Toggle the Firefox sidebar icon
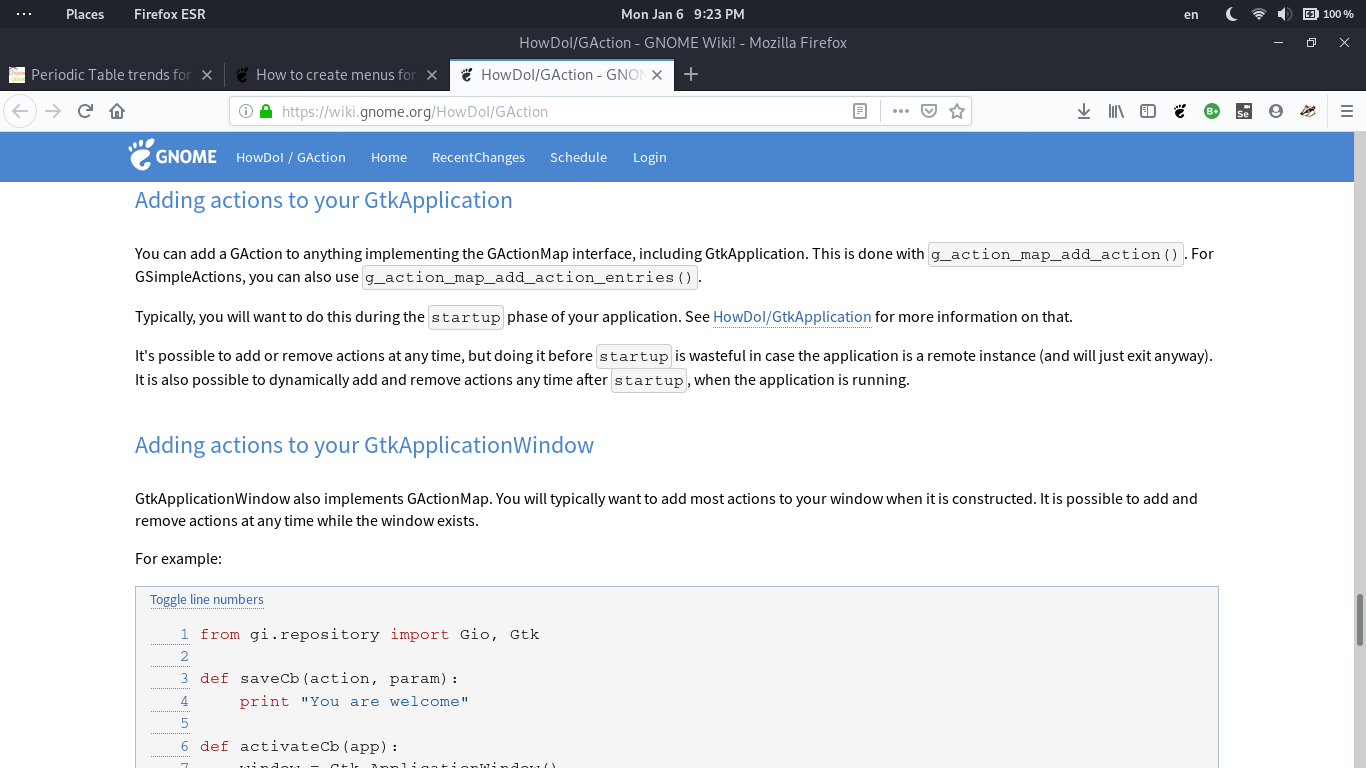The height and width of the screenshot is (768, 1366). [1148, 111]
